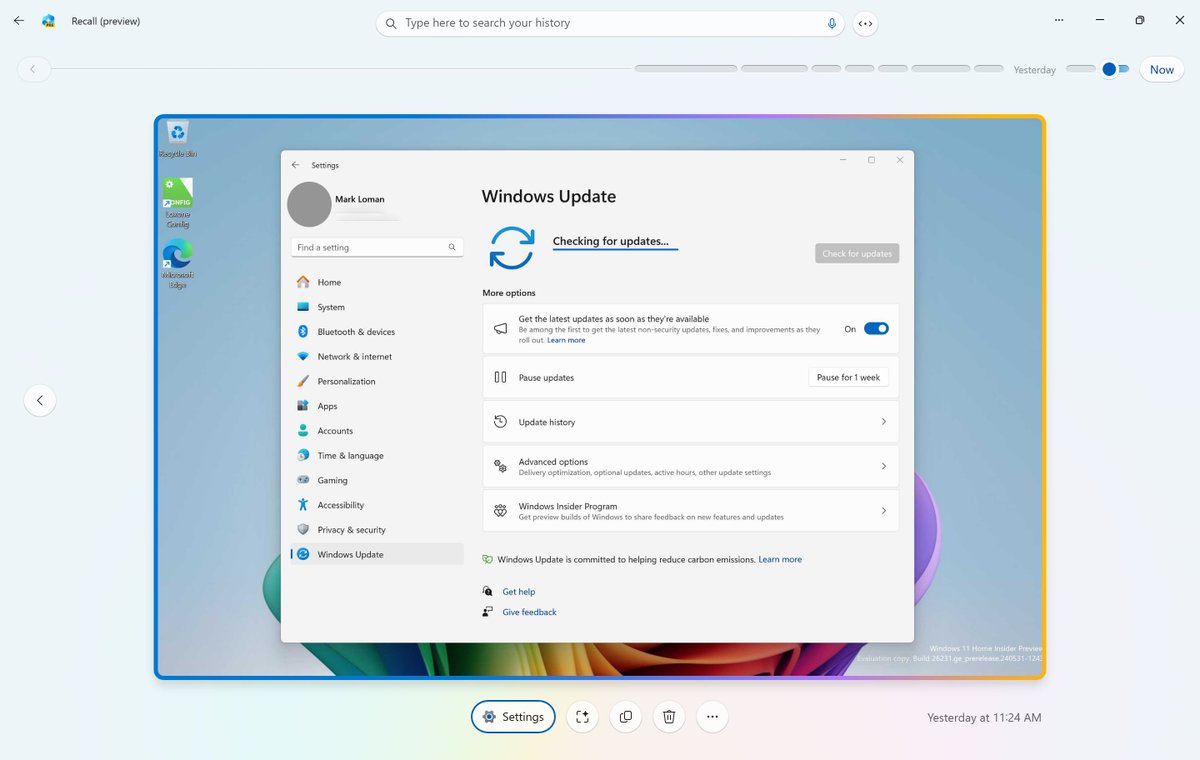
Task: Click the Yesterday timeline label
Action: pyautogui.click(x=1034, y=70)
